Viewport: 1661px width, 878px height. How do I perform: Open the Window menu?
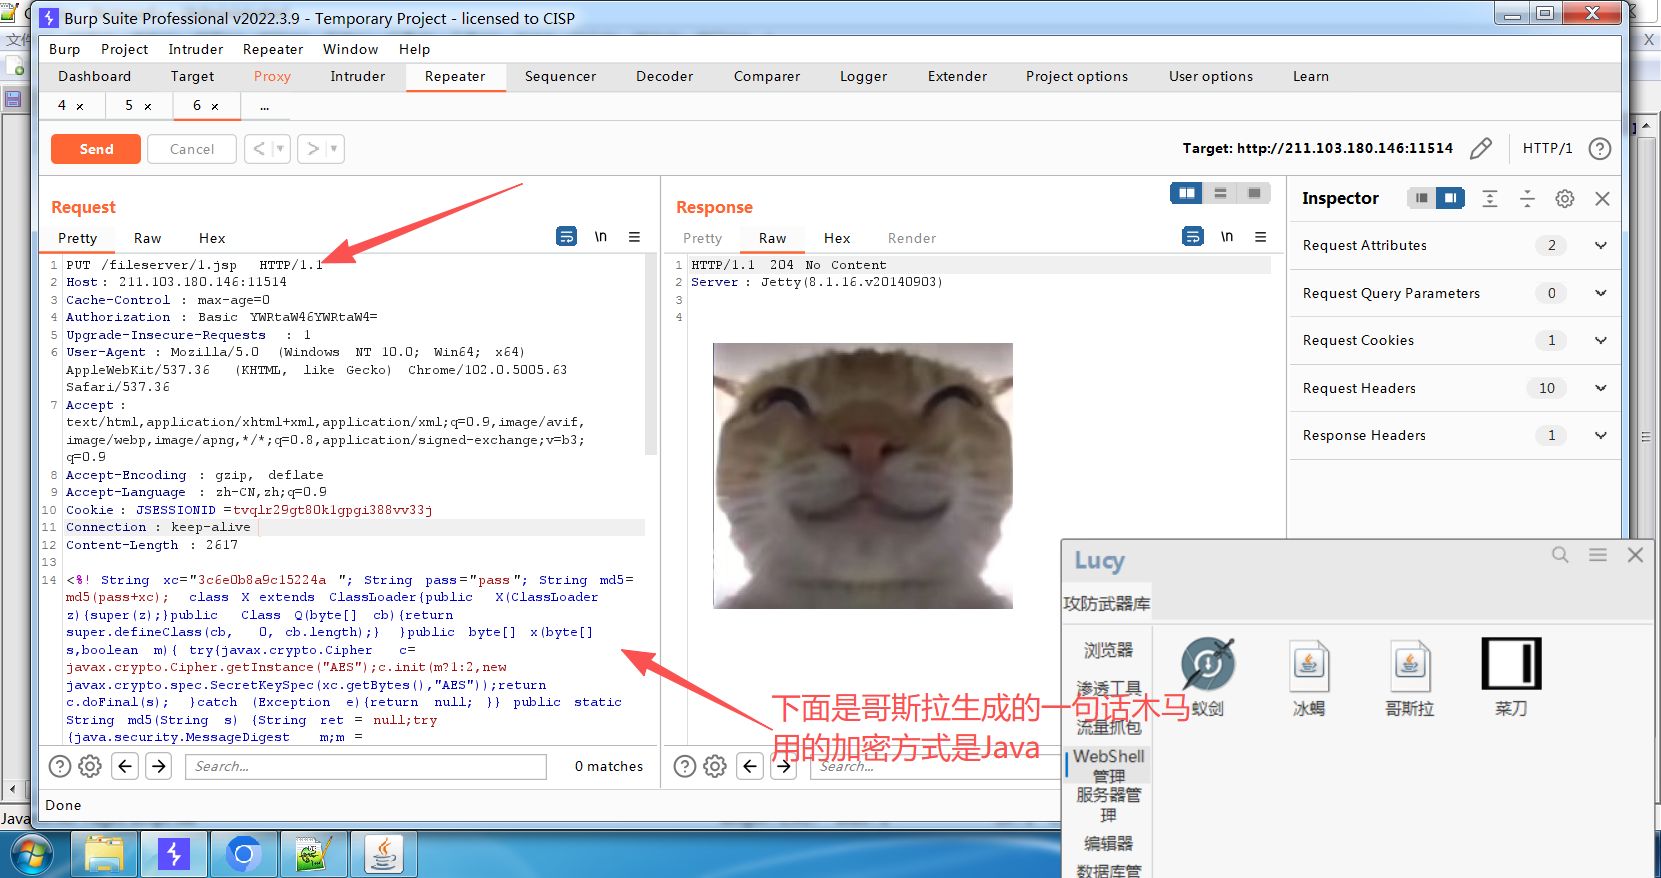click(350, 49)
